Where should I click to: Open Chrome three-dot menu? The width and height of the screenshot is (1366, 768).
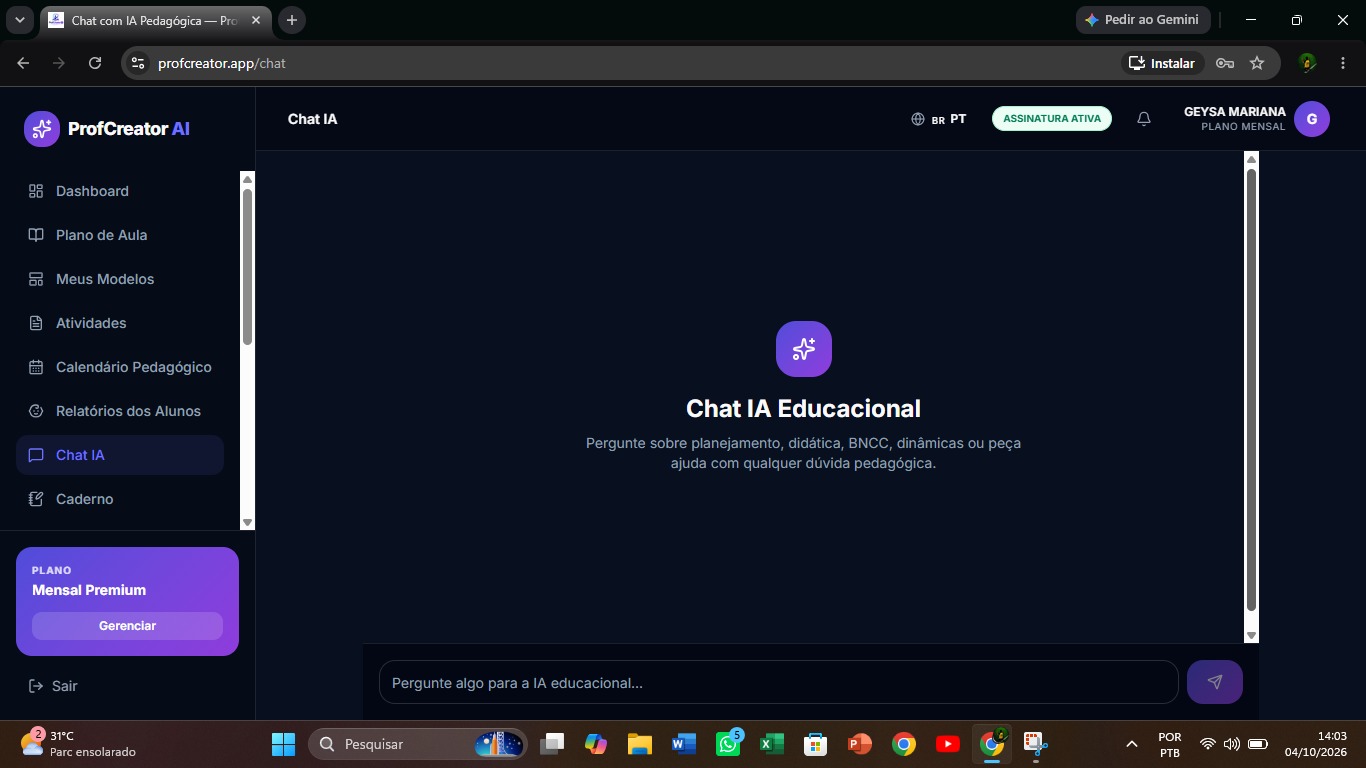[1343, 63]
